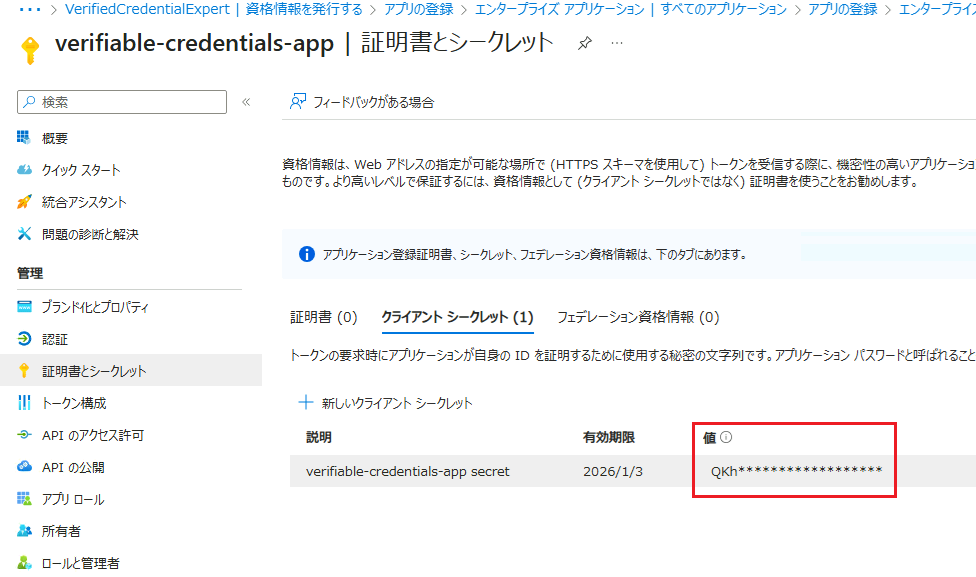Go to 問題の診断と解決 in sidebar
Viewport: 976px width, 577px height.
pyautogui.click(x=90, y=234)
